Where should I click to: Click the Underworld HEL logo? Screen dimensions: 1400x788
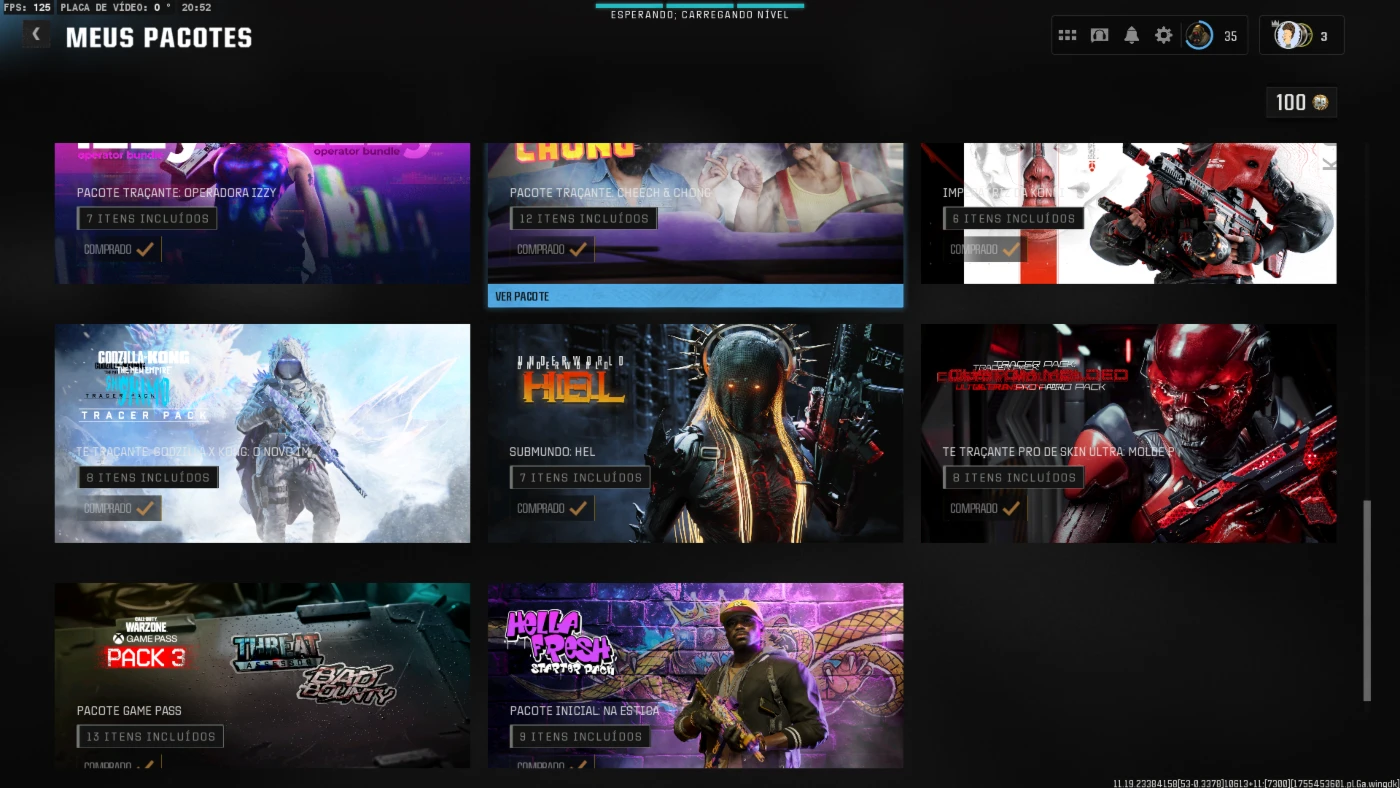point(571,380)
